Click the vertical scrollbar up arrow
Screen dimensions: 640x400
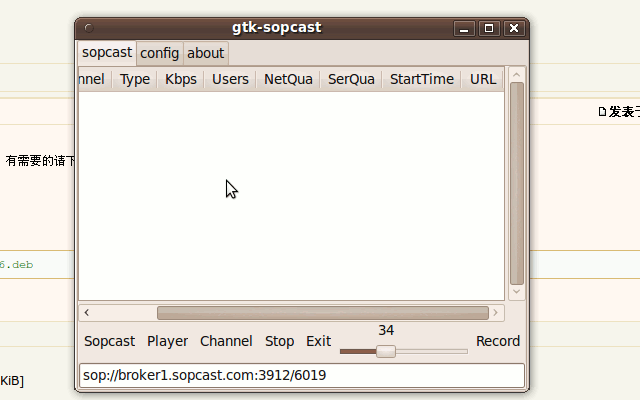[516, 75]
